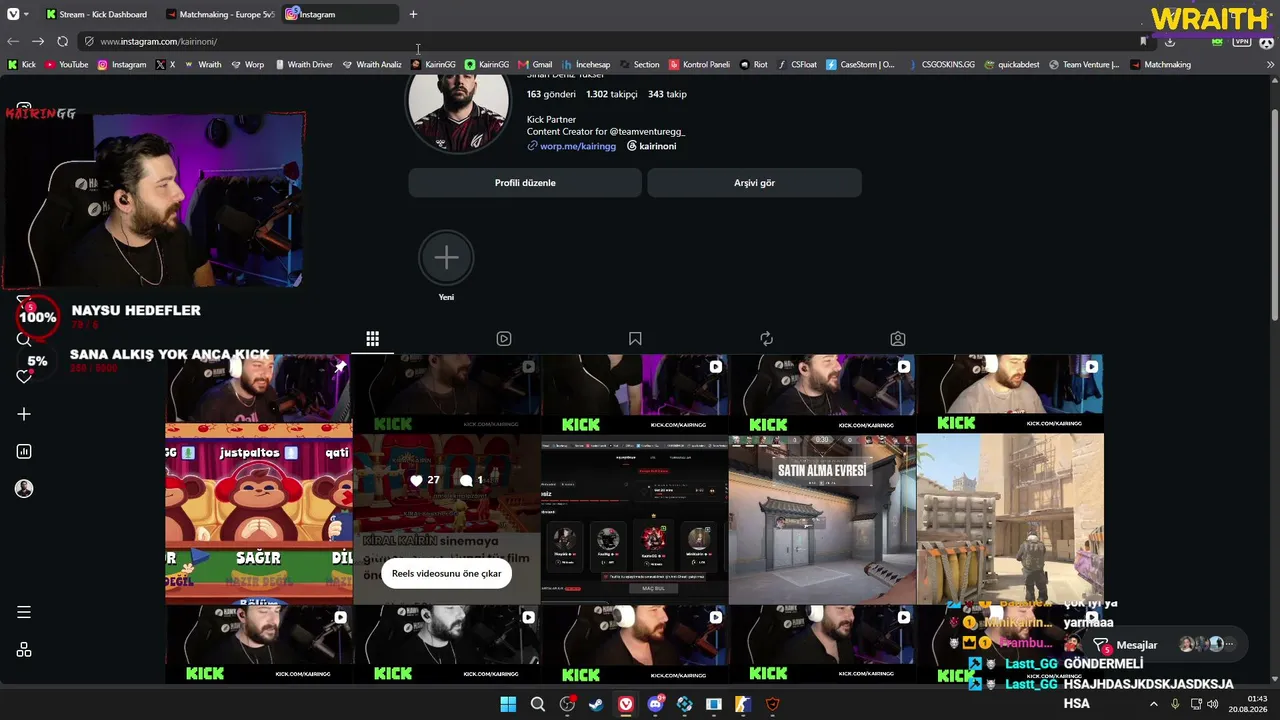Switch to the posts grid tab
Viewport: 1280px width, 720px height.
[372, 339]
